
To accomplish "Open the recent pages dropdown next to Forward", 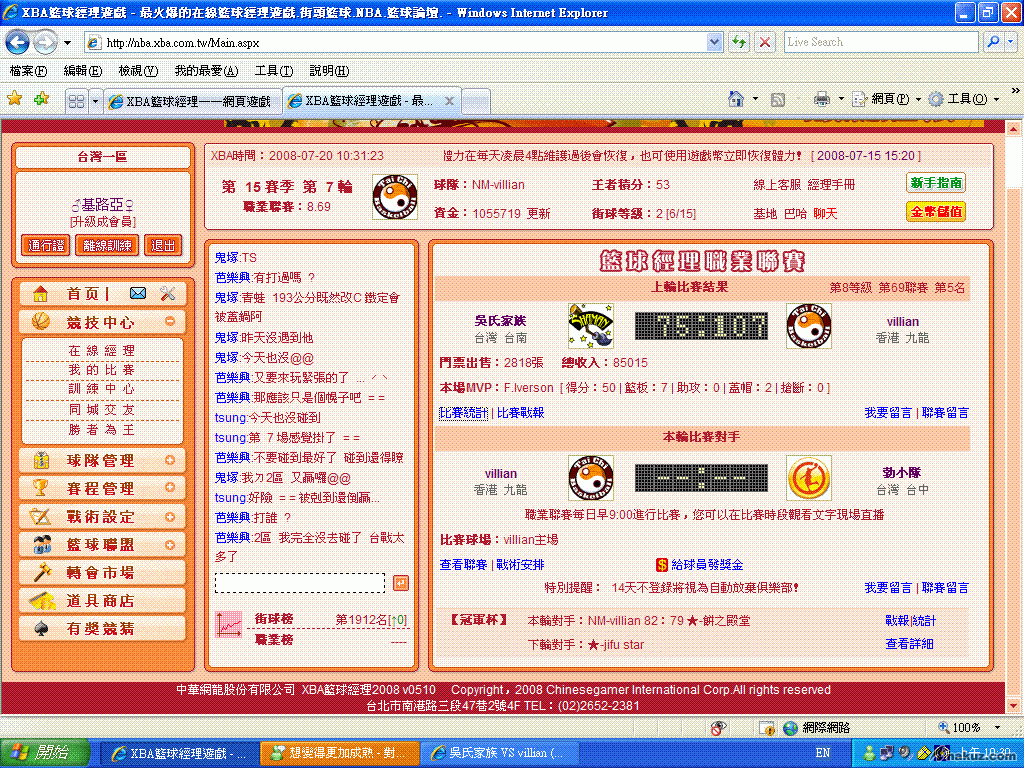I will [67, 43].
